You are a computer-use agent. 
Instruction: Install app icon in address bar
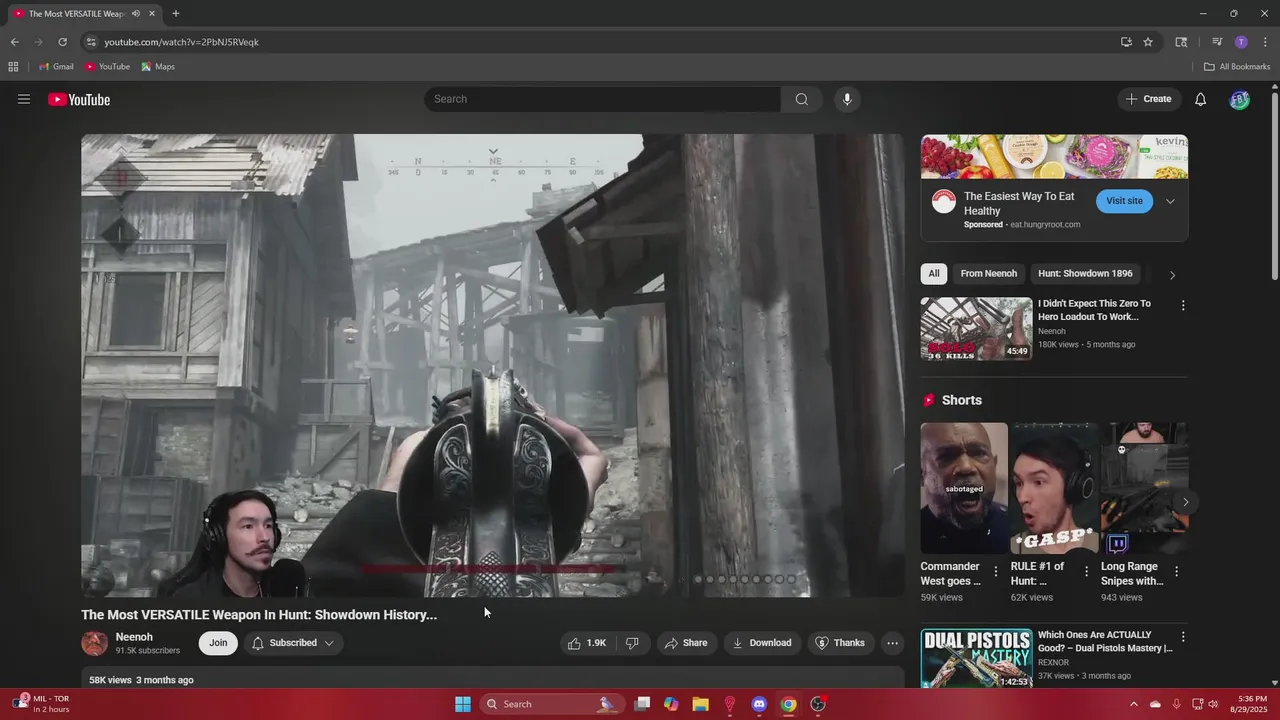(1126, 42)
